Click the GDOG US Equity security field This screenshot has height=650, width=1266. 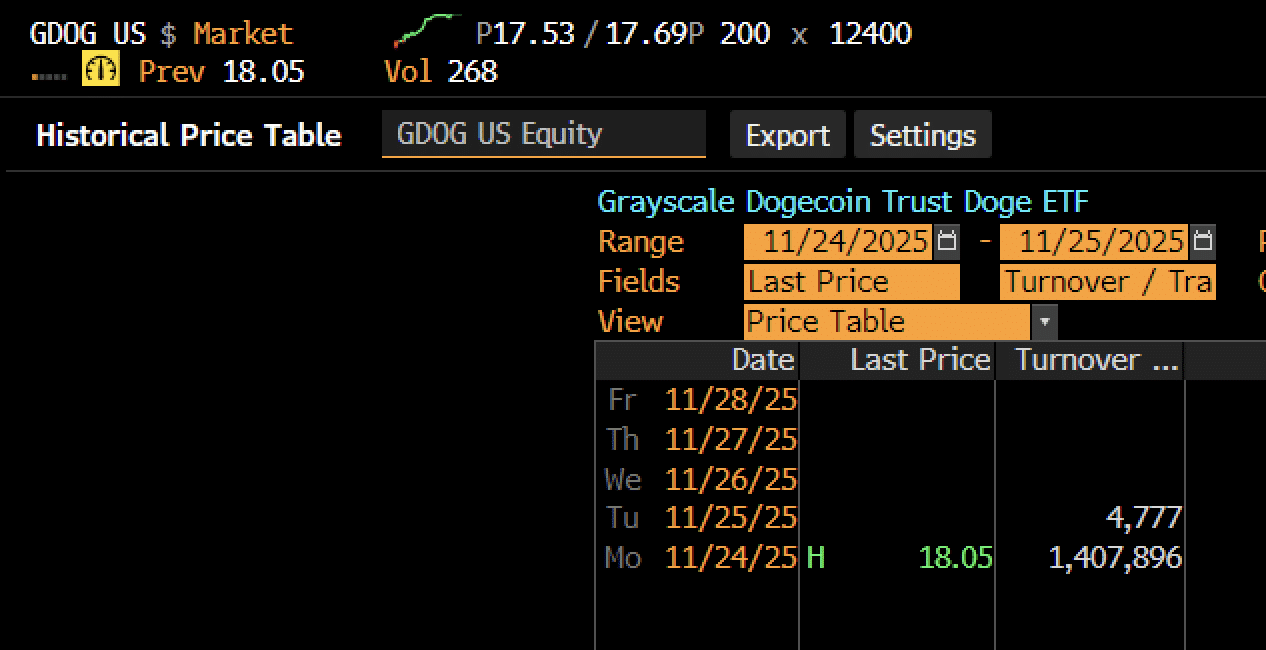[543, 134]
